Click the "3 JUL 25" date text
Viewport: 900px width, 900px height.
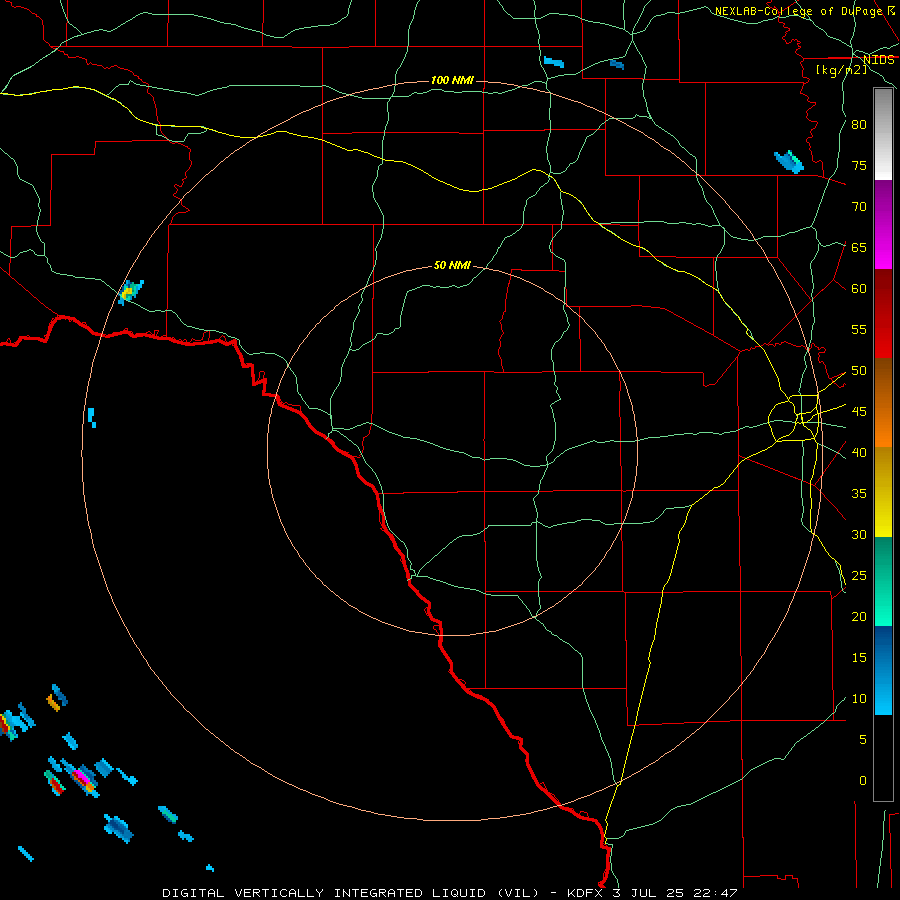(x=649, y=893)
